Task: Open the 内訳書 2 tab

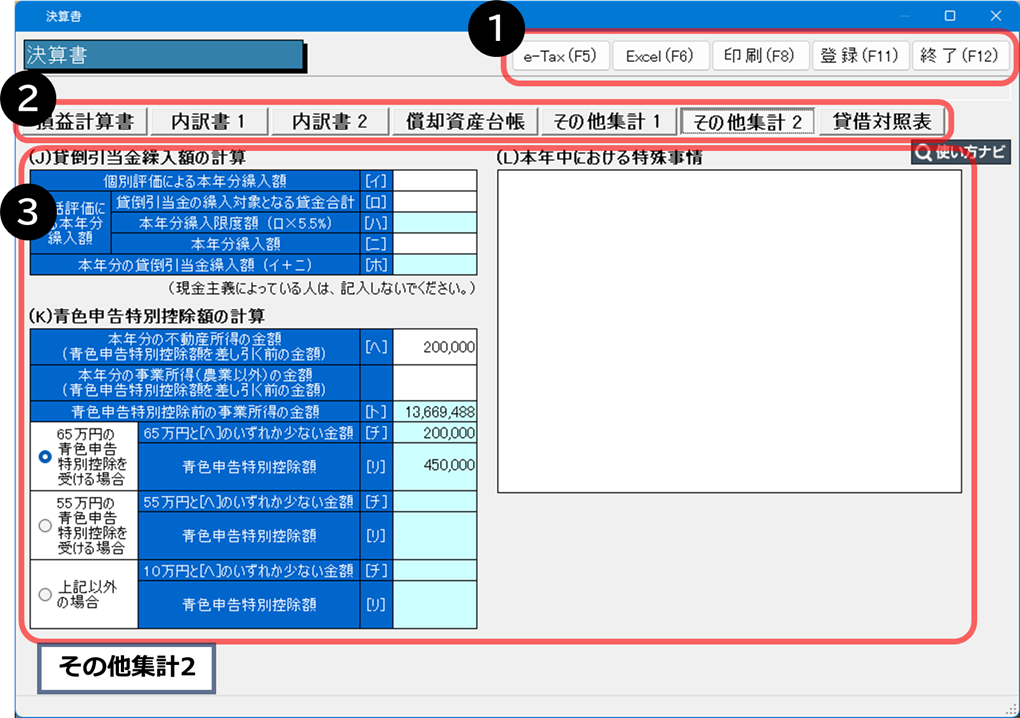Action: click(x=330, y=122)
